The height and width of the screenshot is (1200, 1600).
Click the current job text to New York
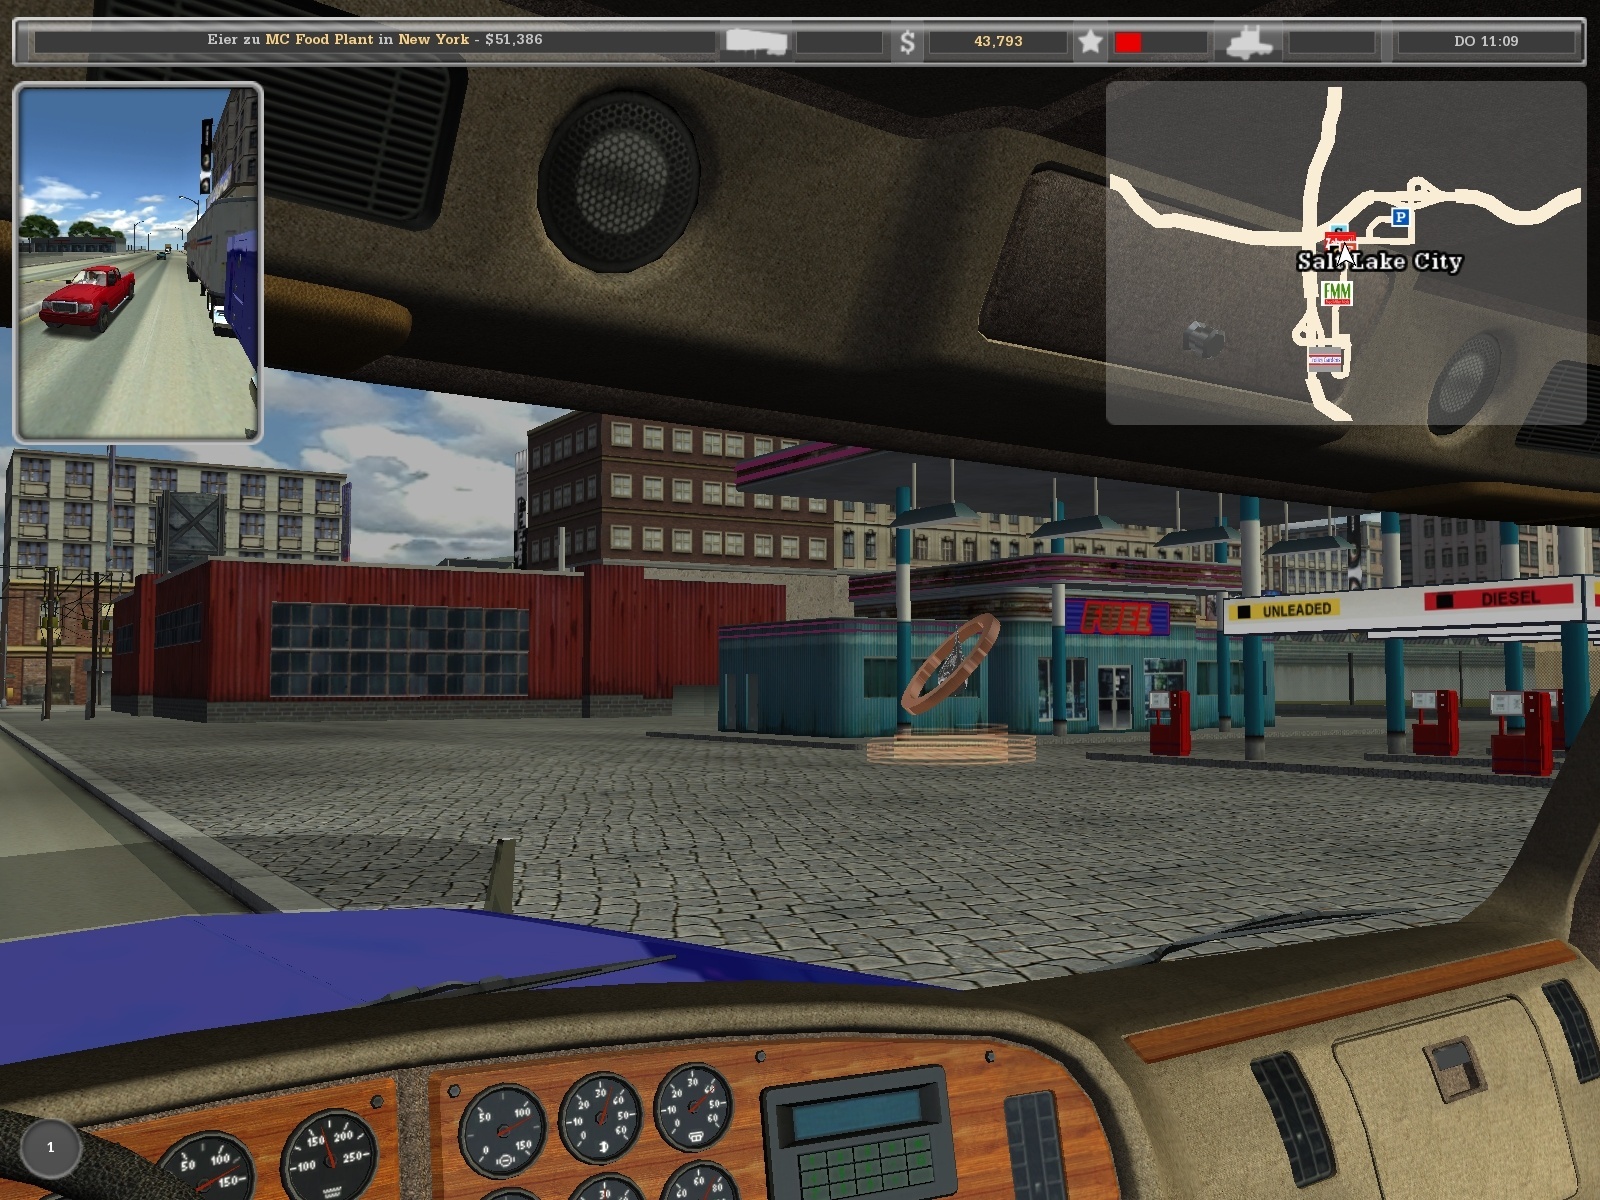coord(375,40)
